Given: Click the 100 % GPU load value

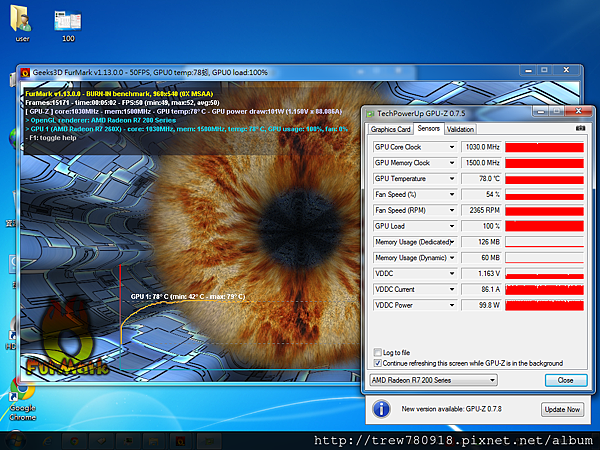Looking at the screenshot, I should [x=481, y=226].
